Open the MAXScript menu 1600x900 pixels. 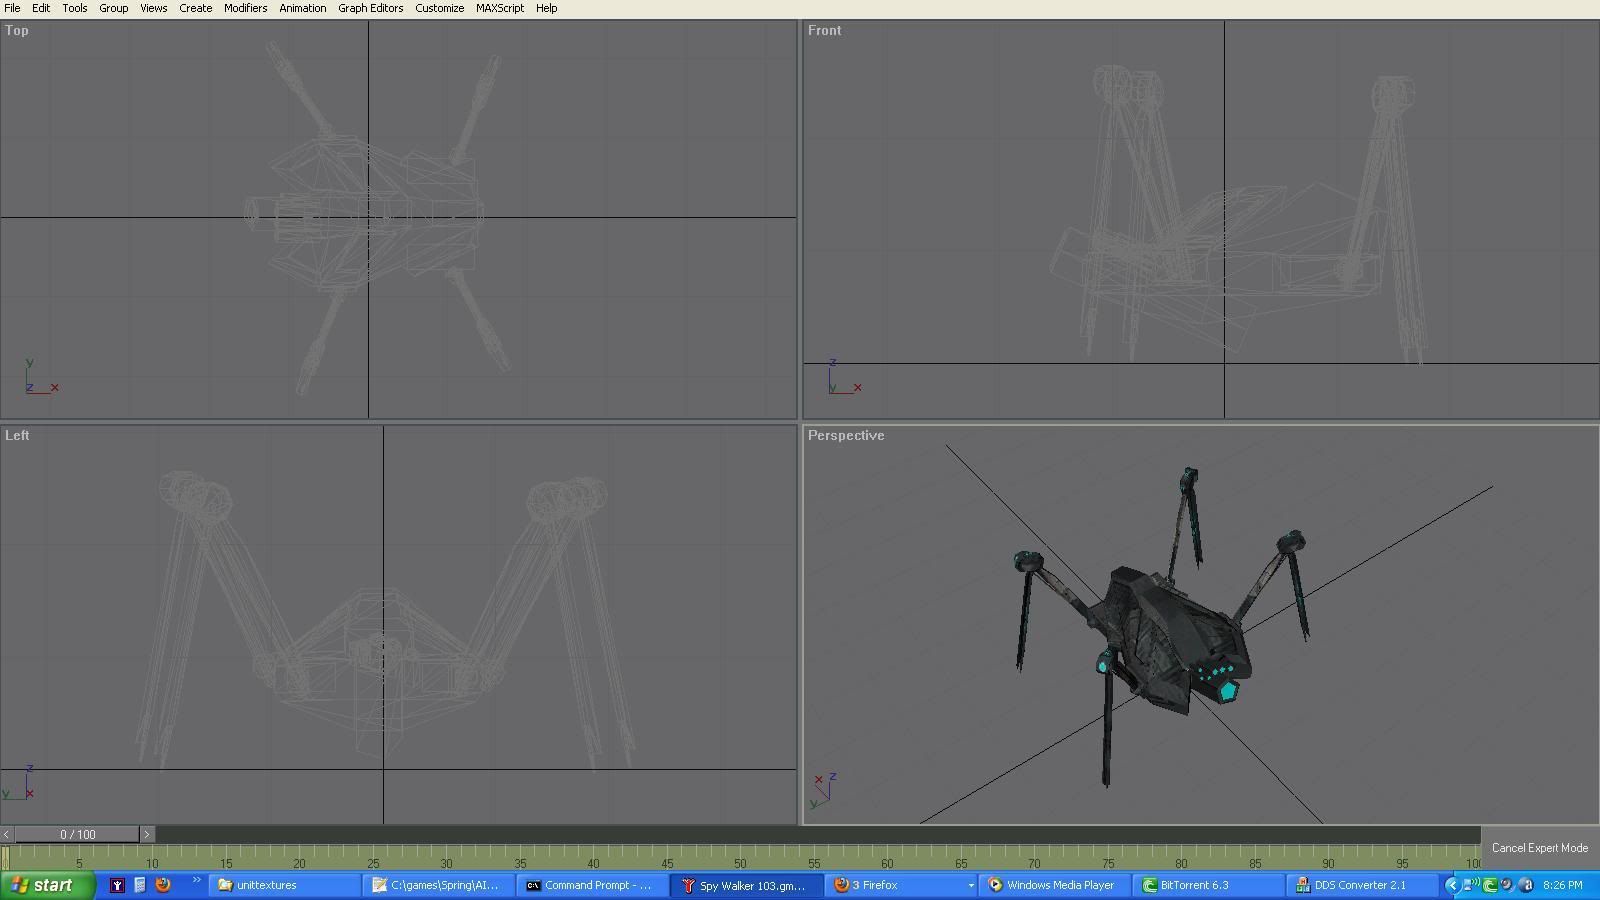coord(500,8)
